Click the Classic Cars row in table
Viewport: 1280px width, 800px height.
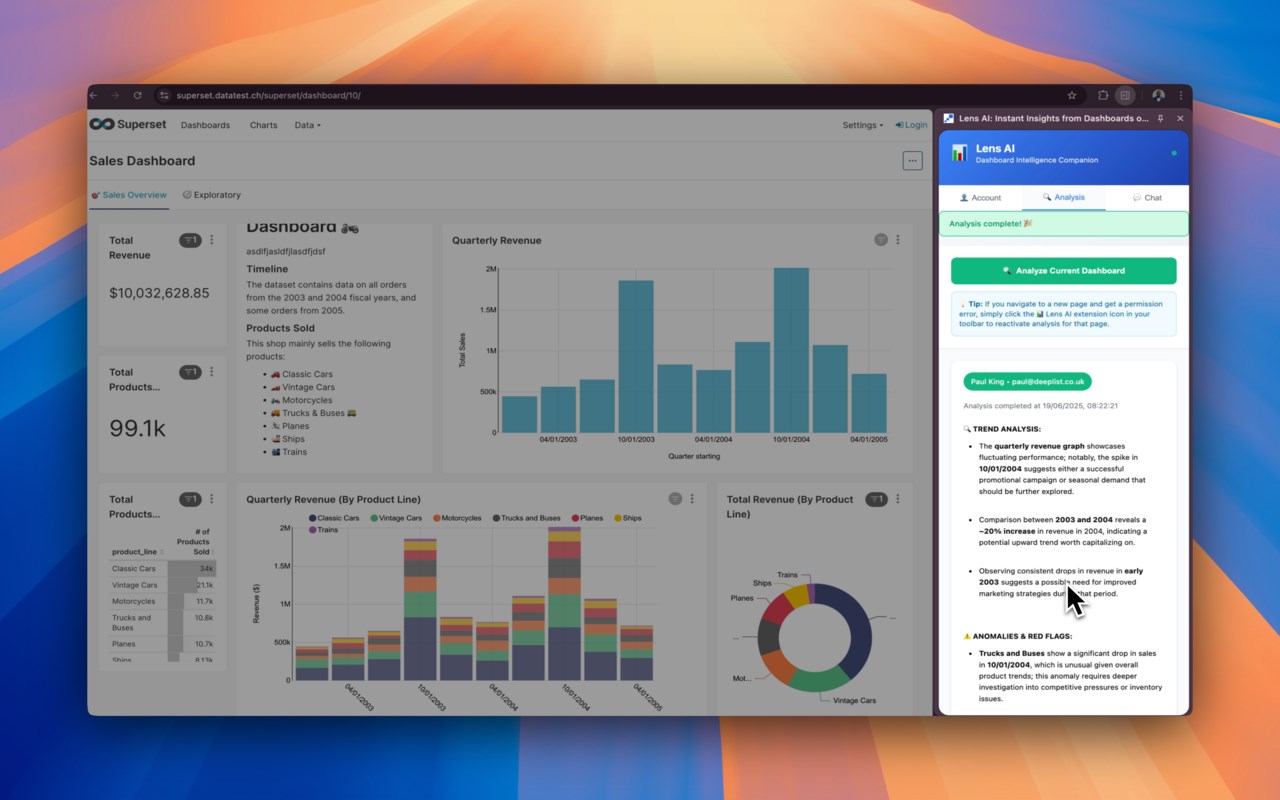point(163,568)
